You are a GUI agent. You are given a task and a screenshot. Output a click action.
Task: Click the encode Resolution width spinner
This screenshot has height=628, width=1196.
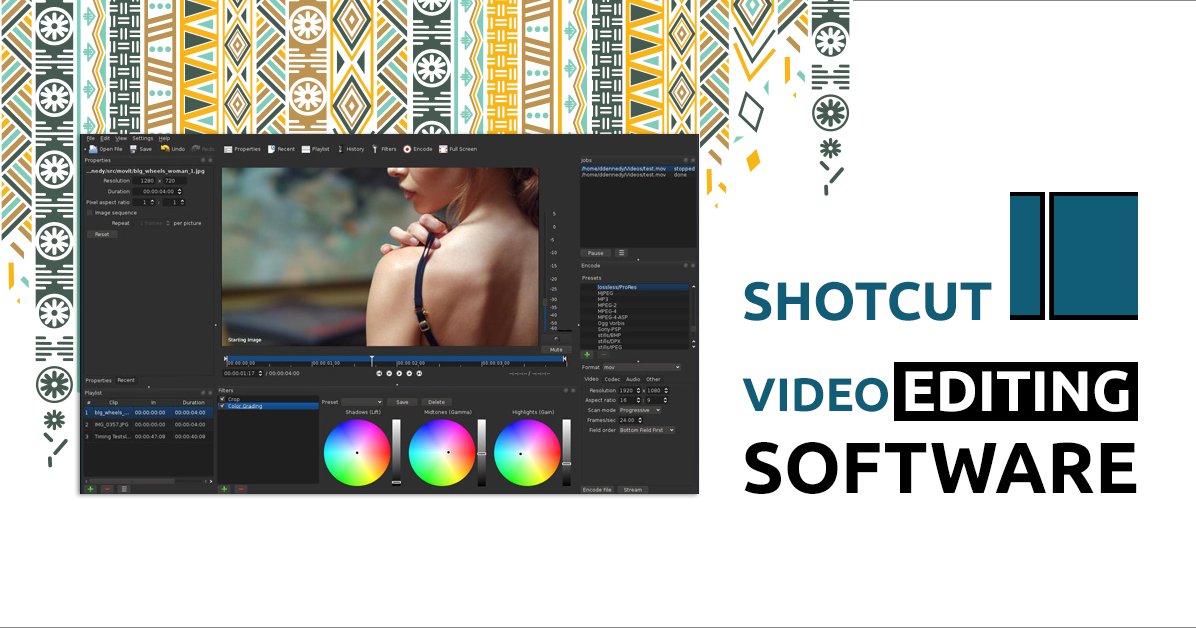click(x=636, y=391)
